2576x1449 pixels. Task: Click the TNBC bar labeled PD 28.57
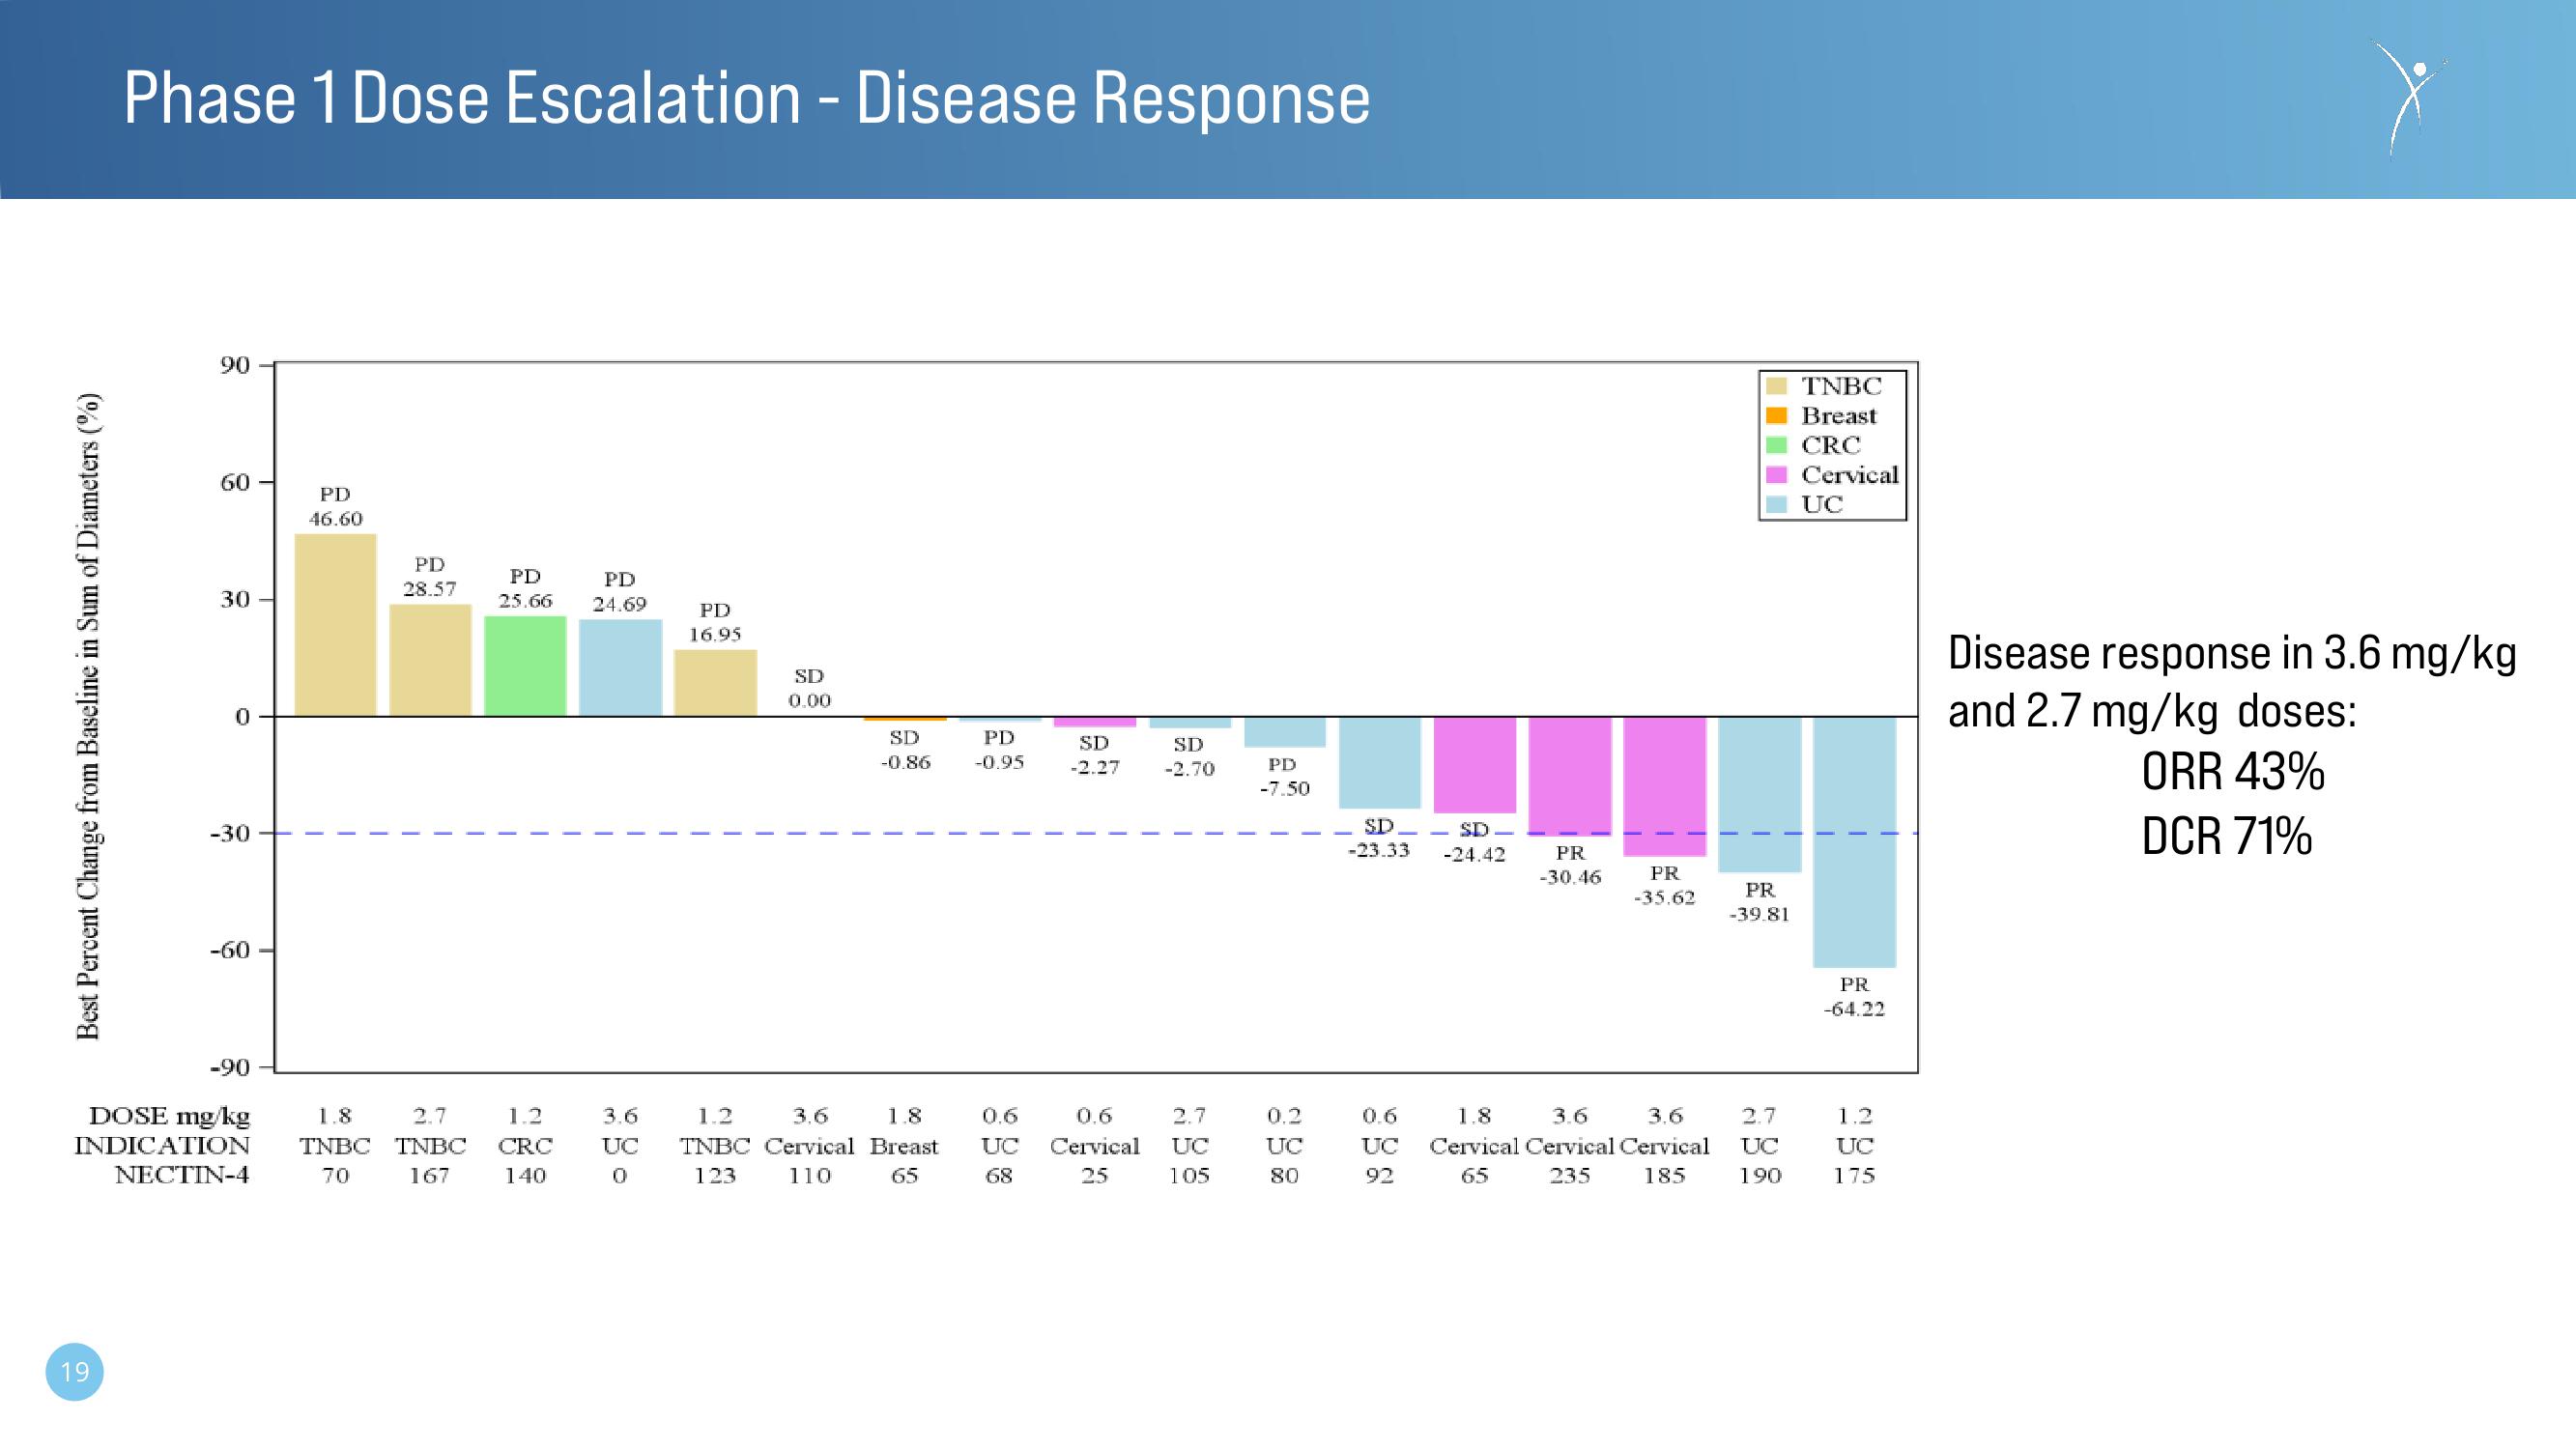tap(430, 660)
